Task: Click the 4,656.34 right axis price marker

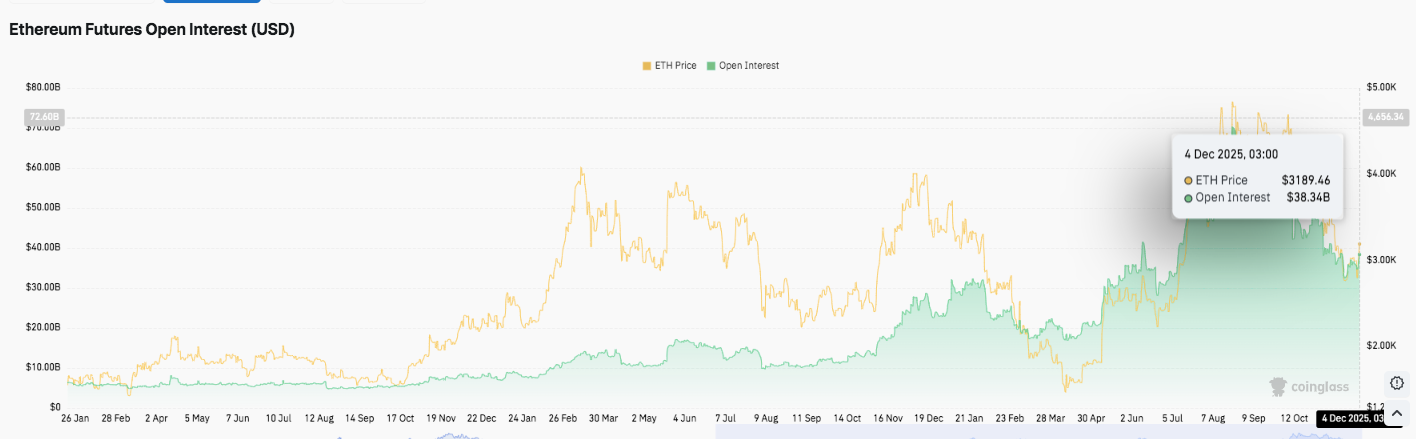Action: [x=1385, y=117]
